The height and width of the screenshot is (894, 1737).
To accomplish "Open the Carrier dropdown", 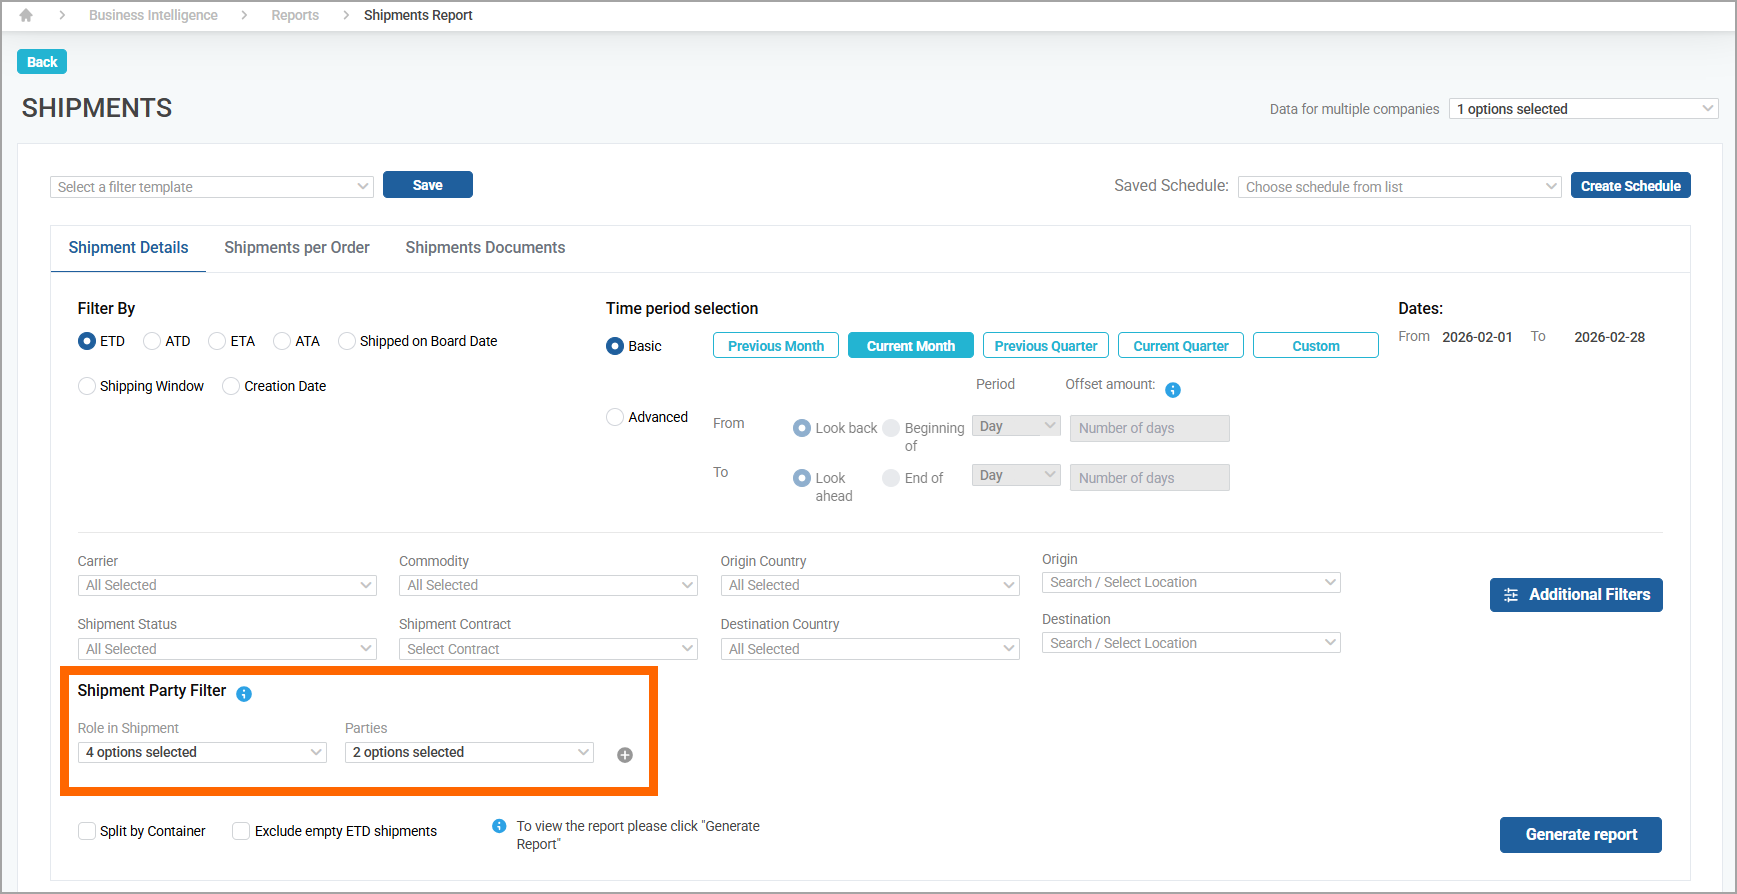I will [227, 585].
